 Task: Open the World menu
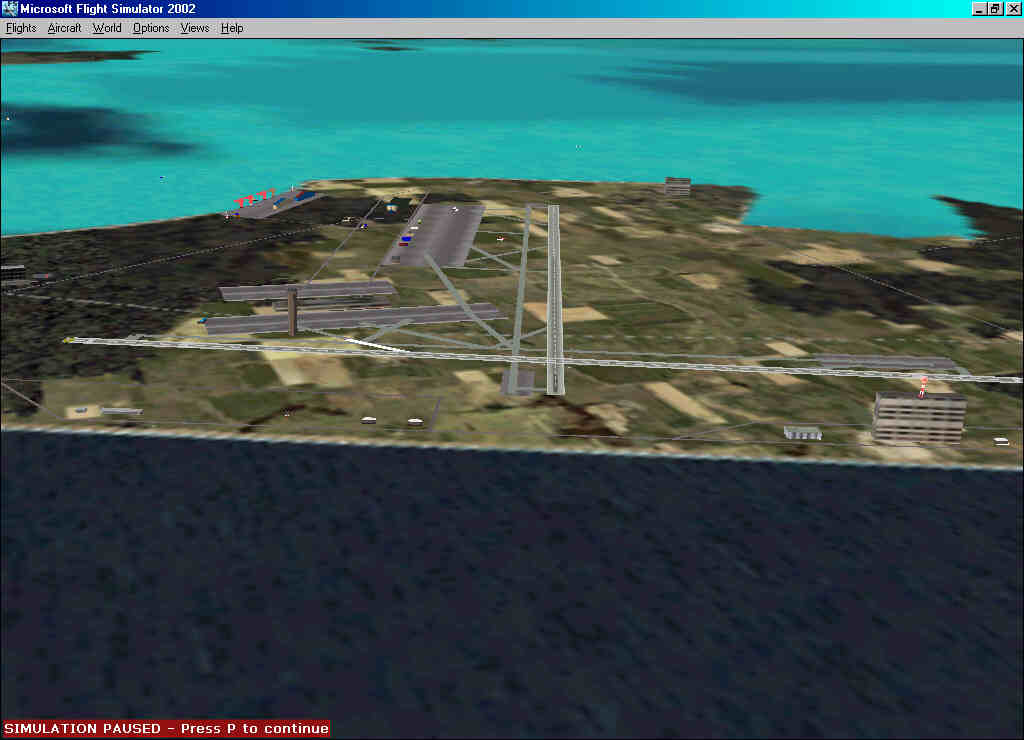tap(107, 28)
